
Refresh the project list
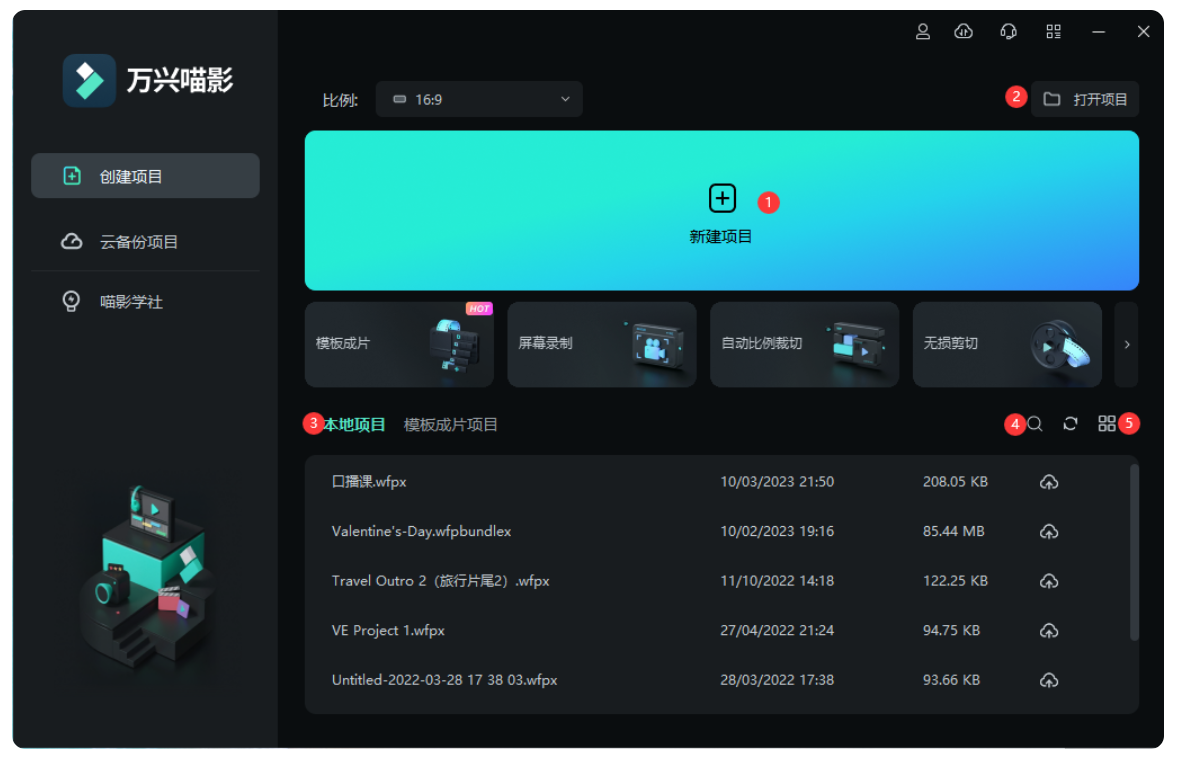[1070, 423]
